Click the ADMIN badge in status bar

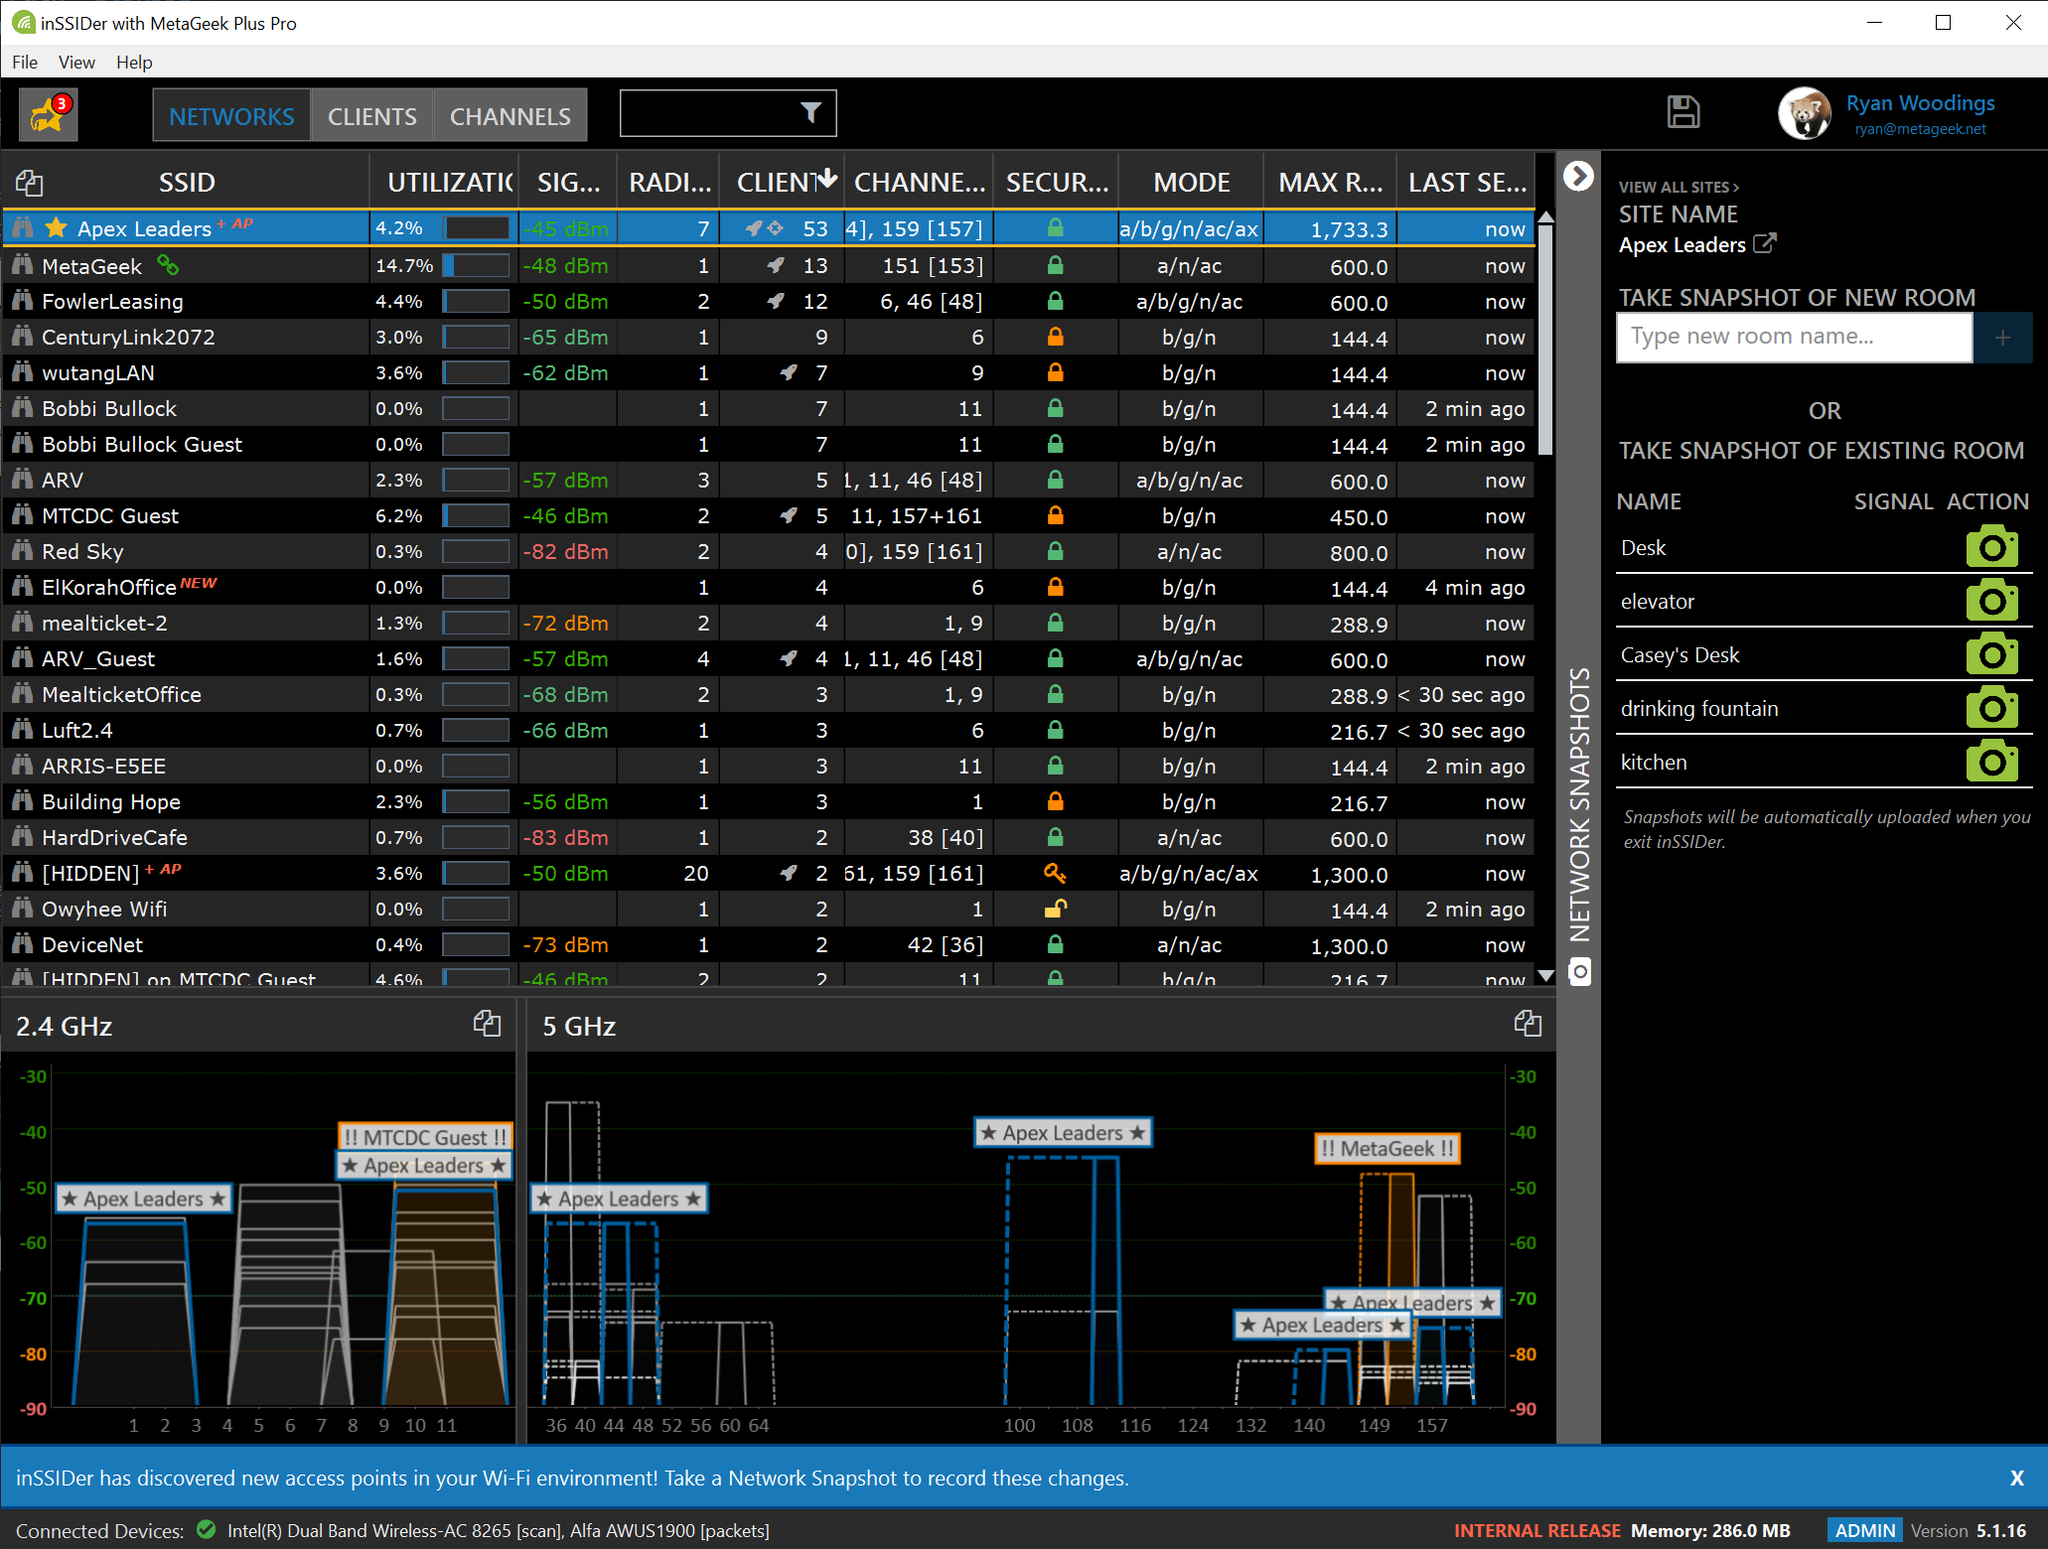point(1865,1530)
